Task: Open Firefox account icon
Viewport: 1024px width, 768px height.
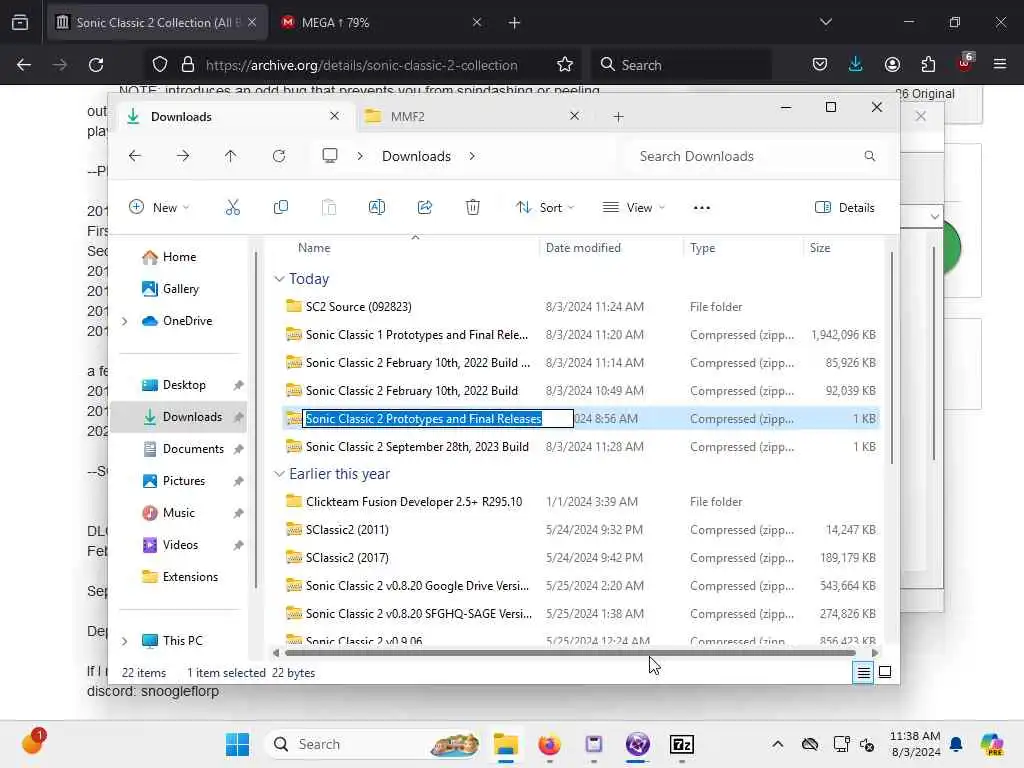Action: [892, 64]
